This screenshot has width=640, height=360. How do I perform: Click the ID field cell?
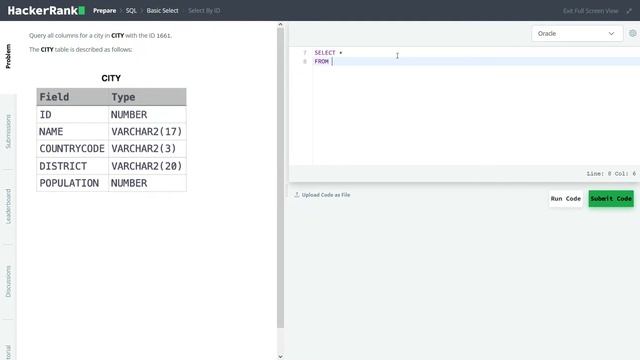[73, 115]
